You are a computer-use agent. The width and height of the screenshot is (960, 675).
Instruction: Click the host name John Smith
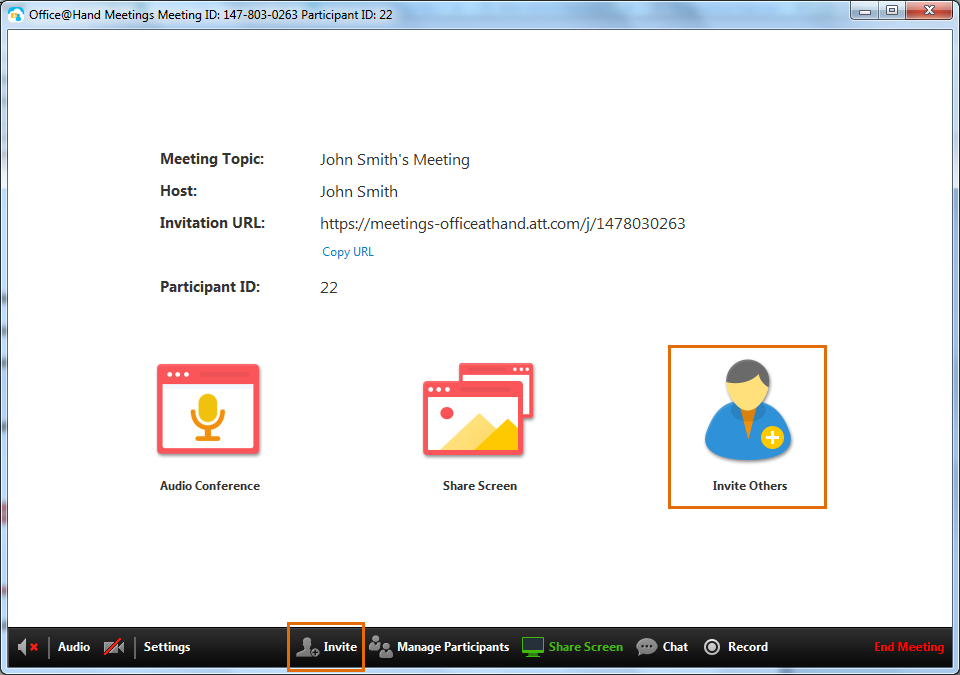[x=359, y=192]
